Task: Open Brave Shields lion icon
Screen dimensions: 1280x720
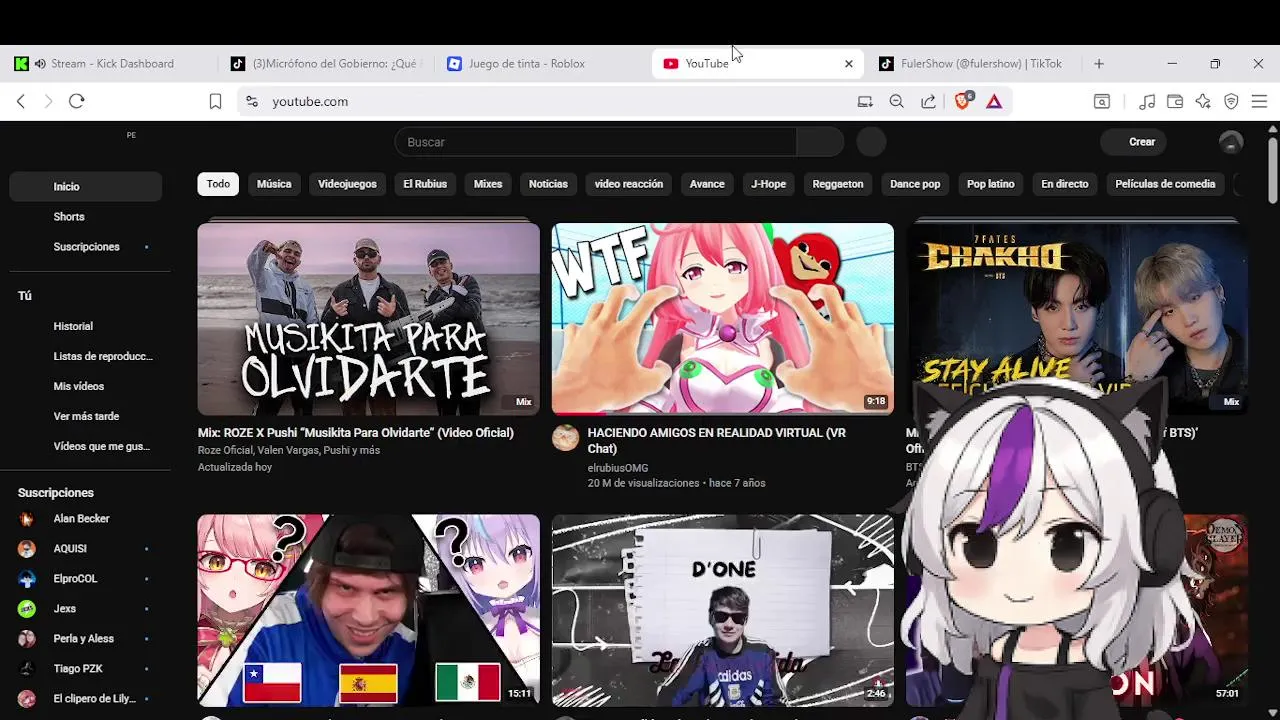Action: pyautogui.click(x=963, y=101)
